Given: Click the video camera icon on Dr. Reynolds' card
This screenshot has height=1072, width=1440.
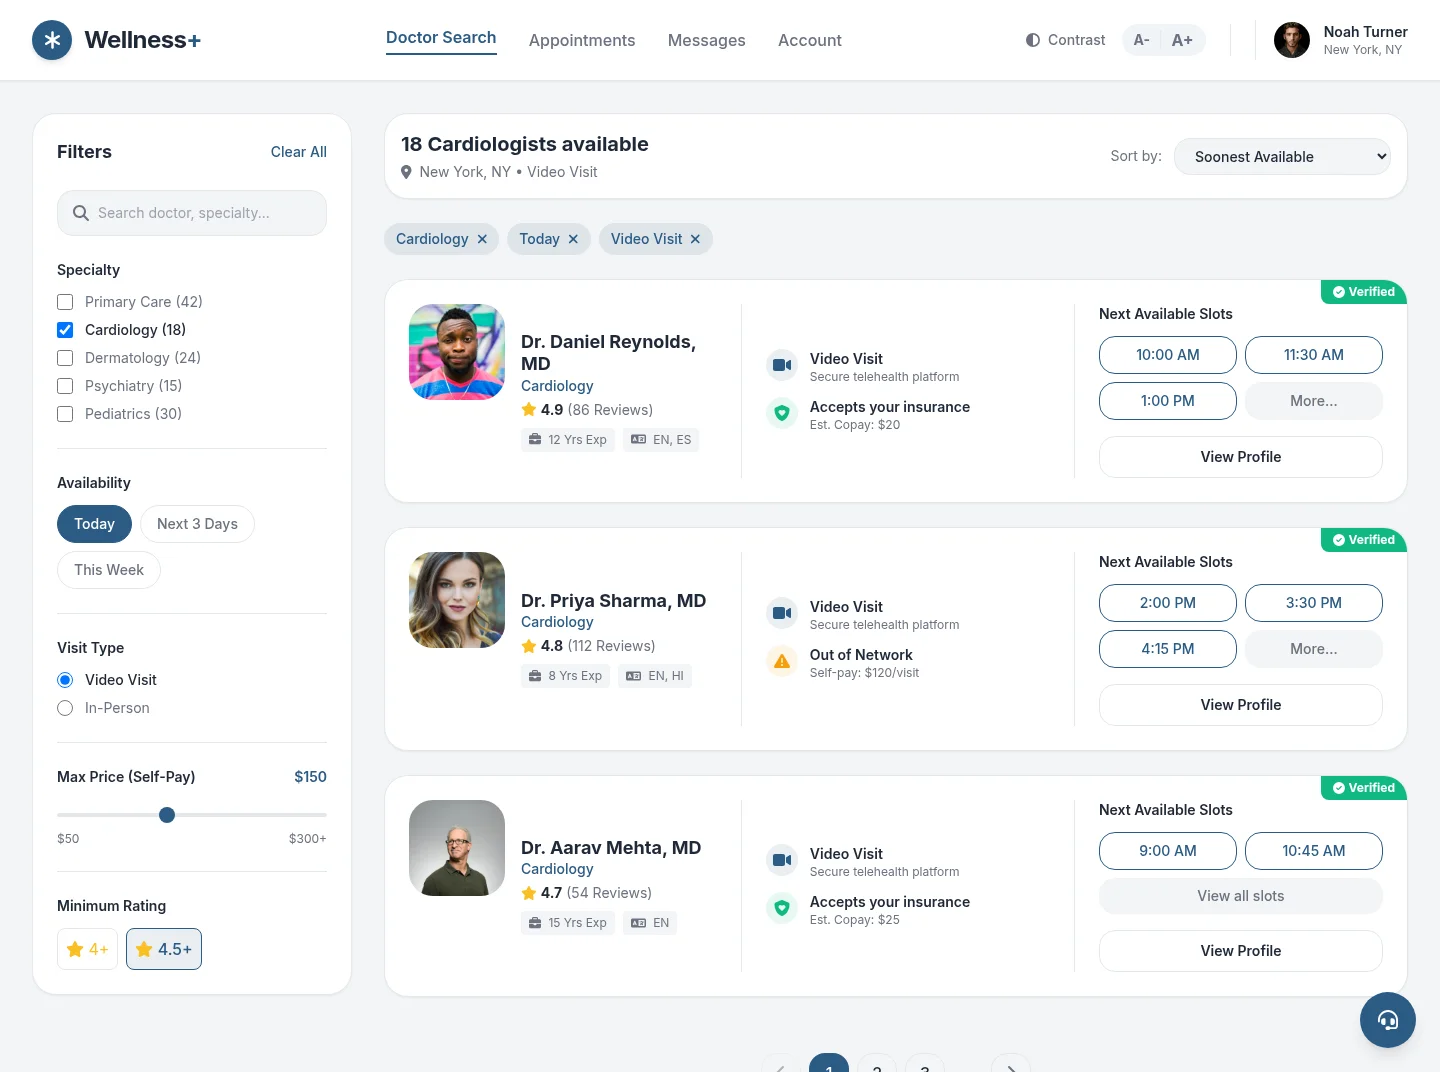Looking at the screenshot, I should tap(782, 365).
